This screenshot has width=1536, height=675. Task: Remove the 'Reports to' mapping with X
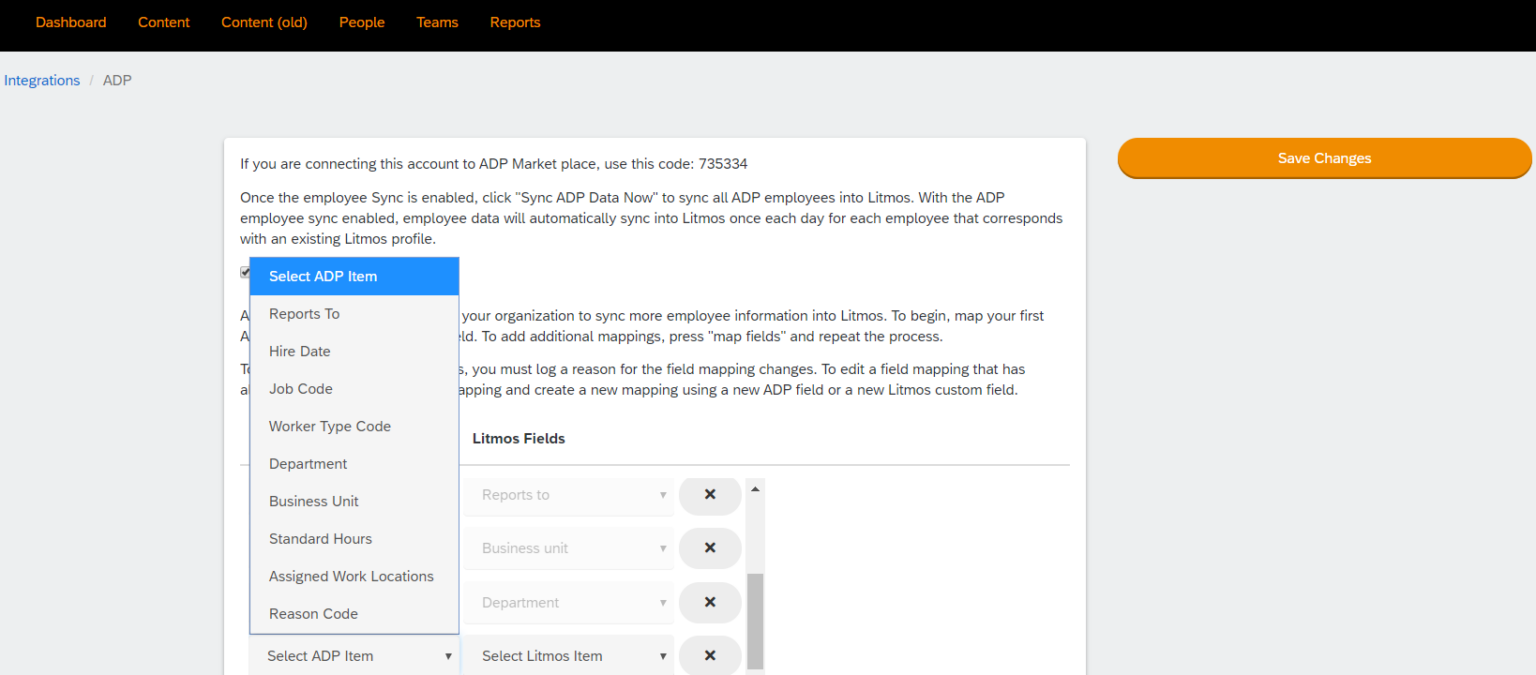point(710,494)
